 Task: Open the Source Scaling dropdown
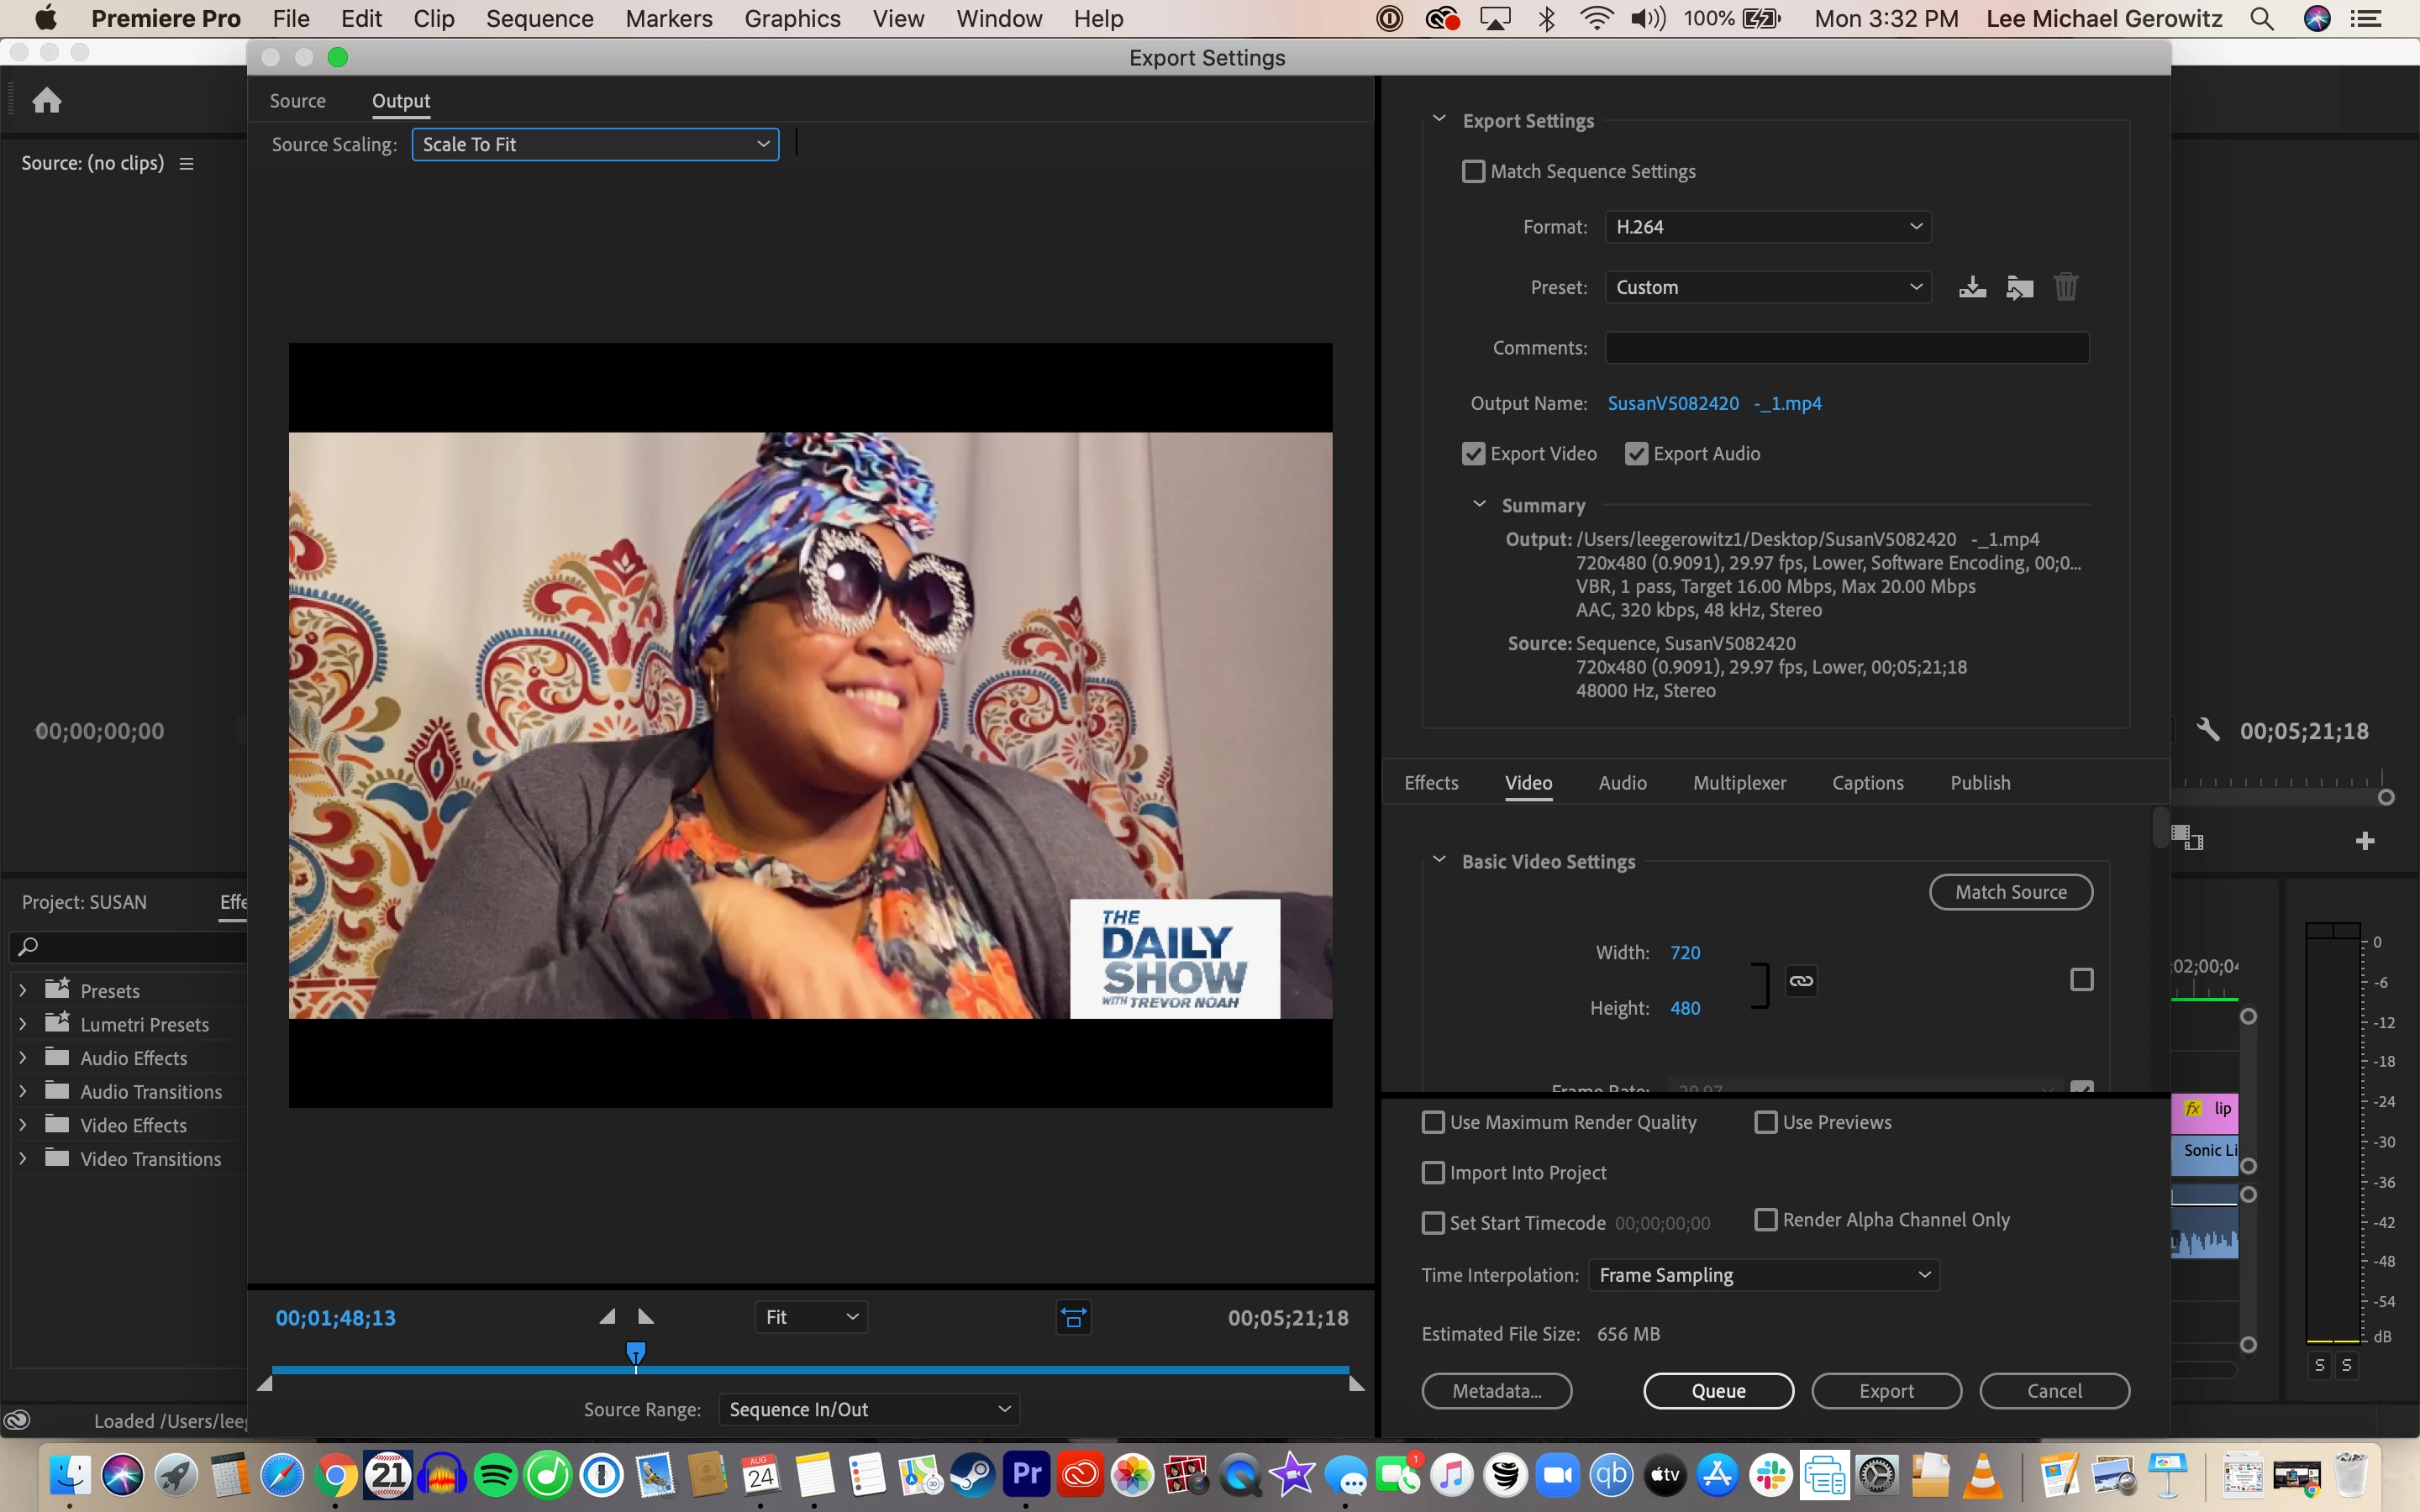pyautogui.click(x=595, y=144)
